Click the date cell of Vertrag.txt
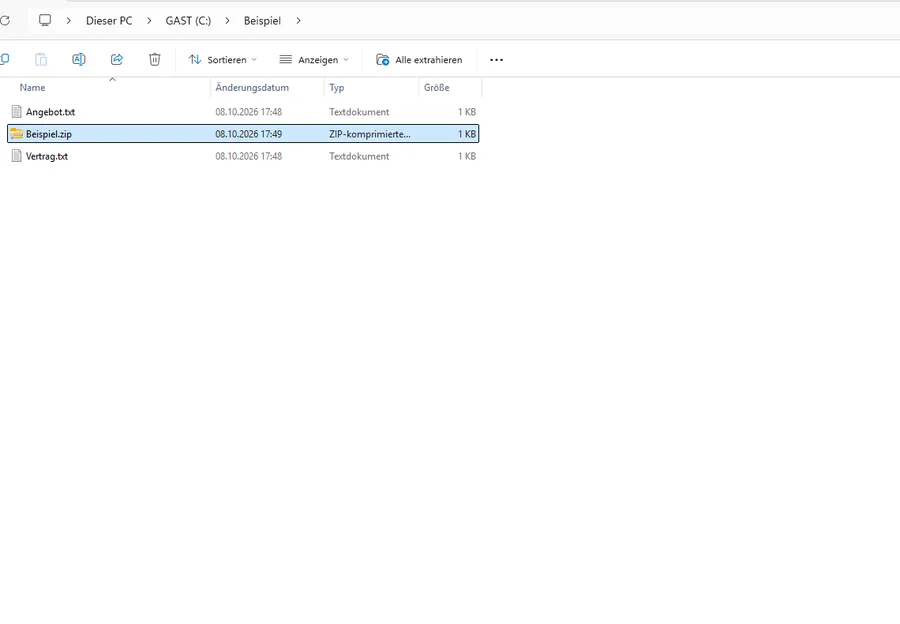This screenshot has height=624, width=900. (x=249, y=156)
